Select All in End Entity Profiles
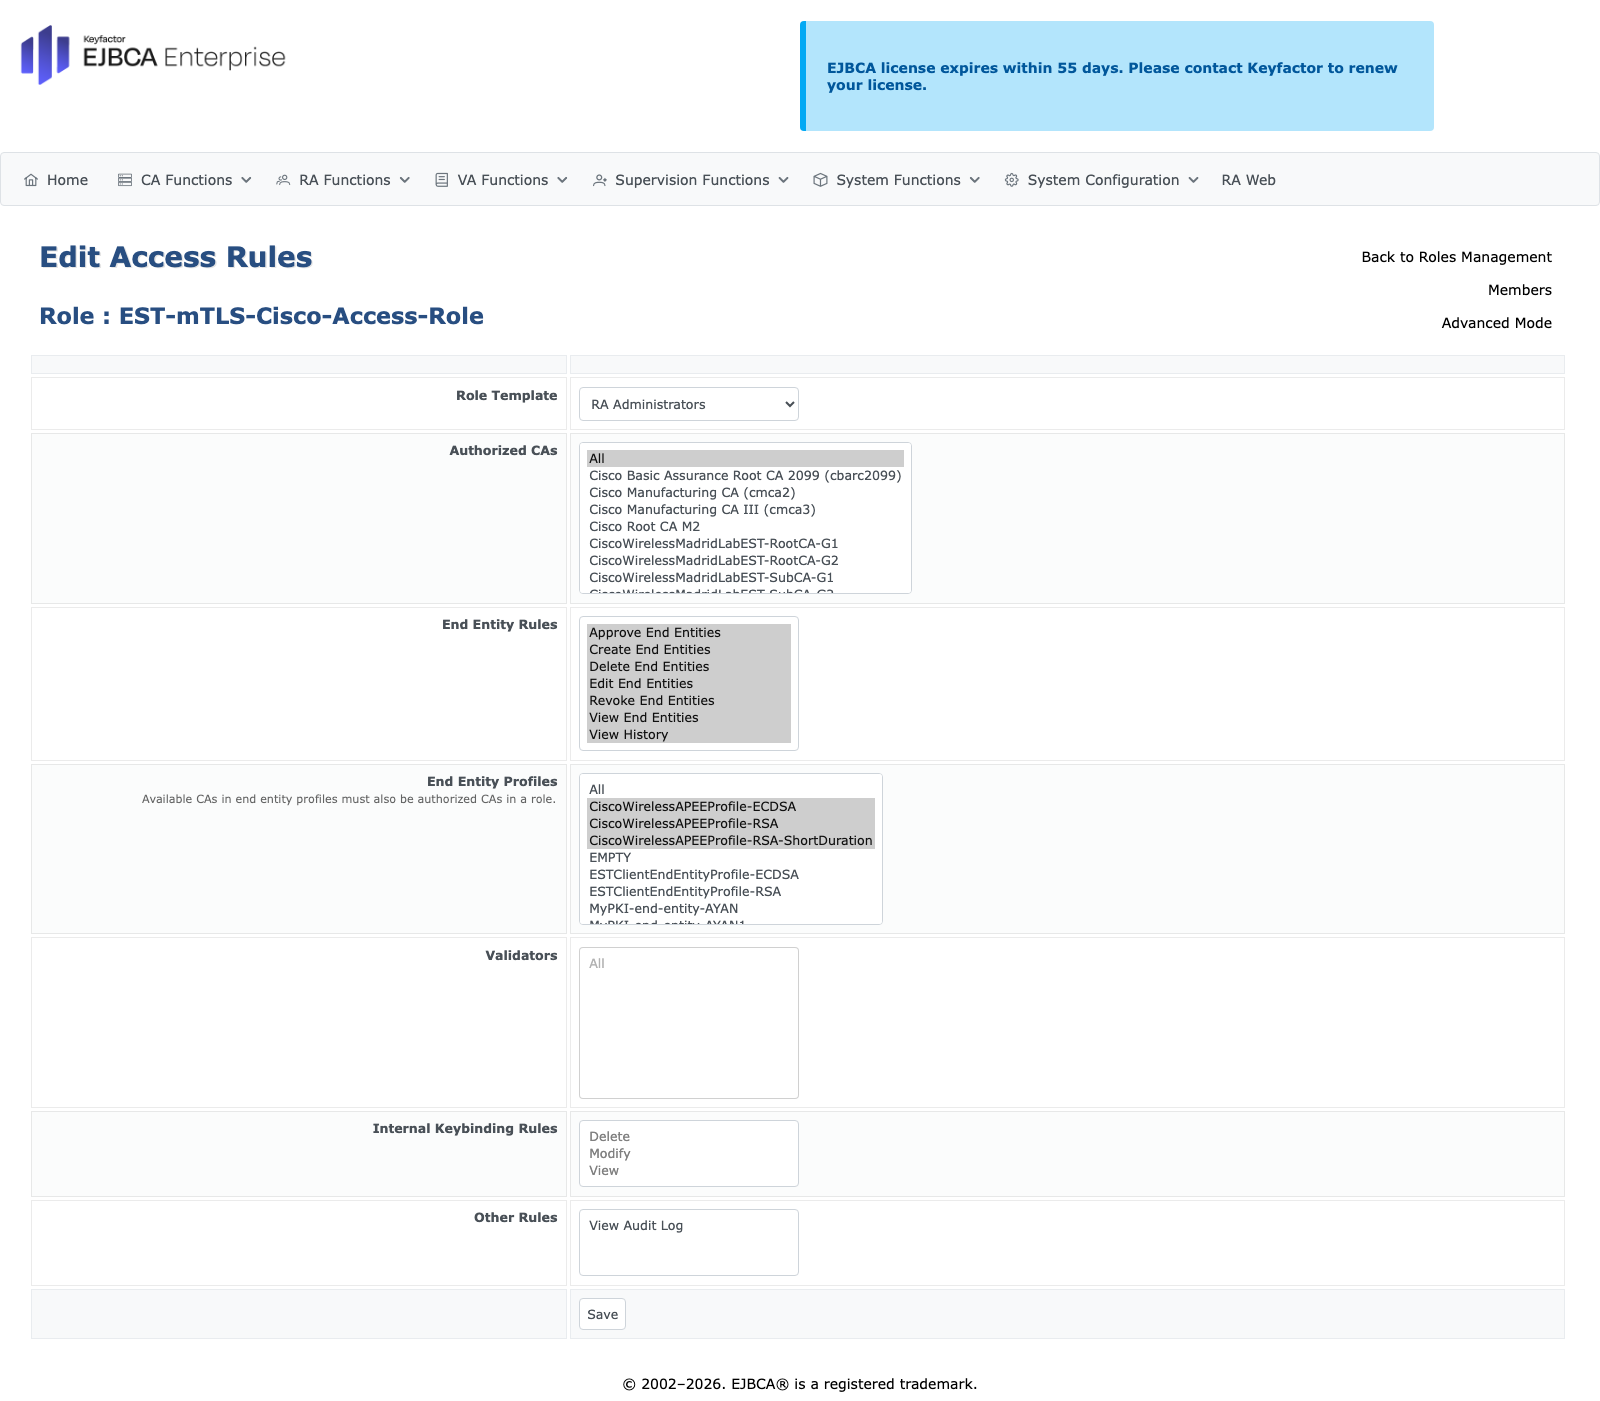Viewport: 1600px width, 1401px height. pyautogui.click(x=731, y=790)
